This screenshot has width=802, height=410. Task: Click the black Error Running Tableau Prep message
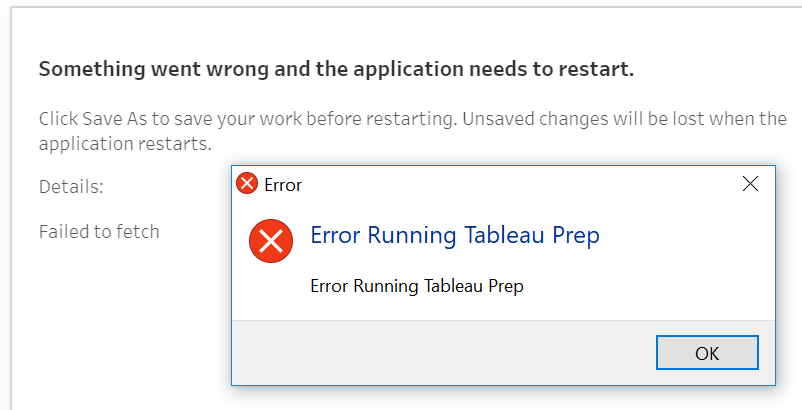417,286
